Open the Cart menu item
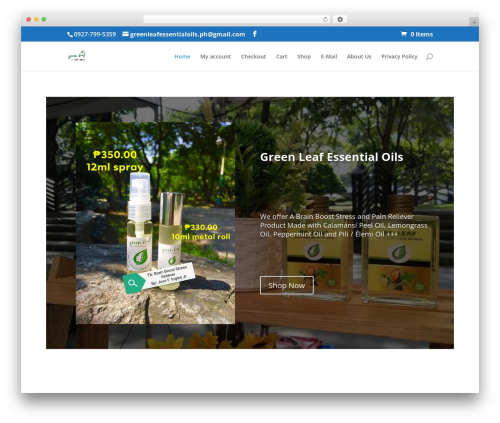 coord(281,57)
